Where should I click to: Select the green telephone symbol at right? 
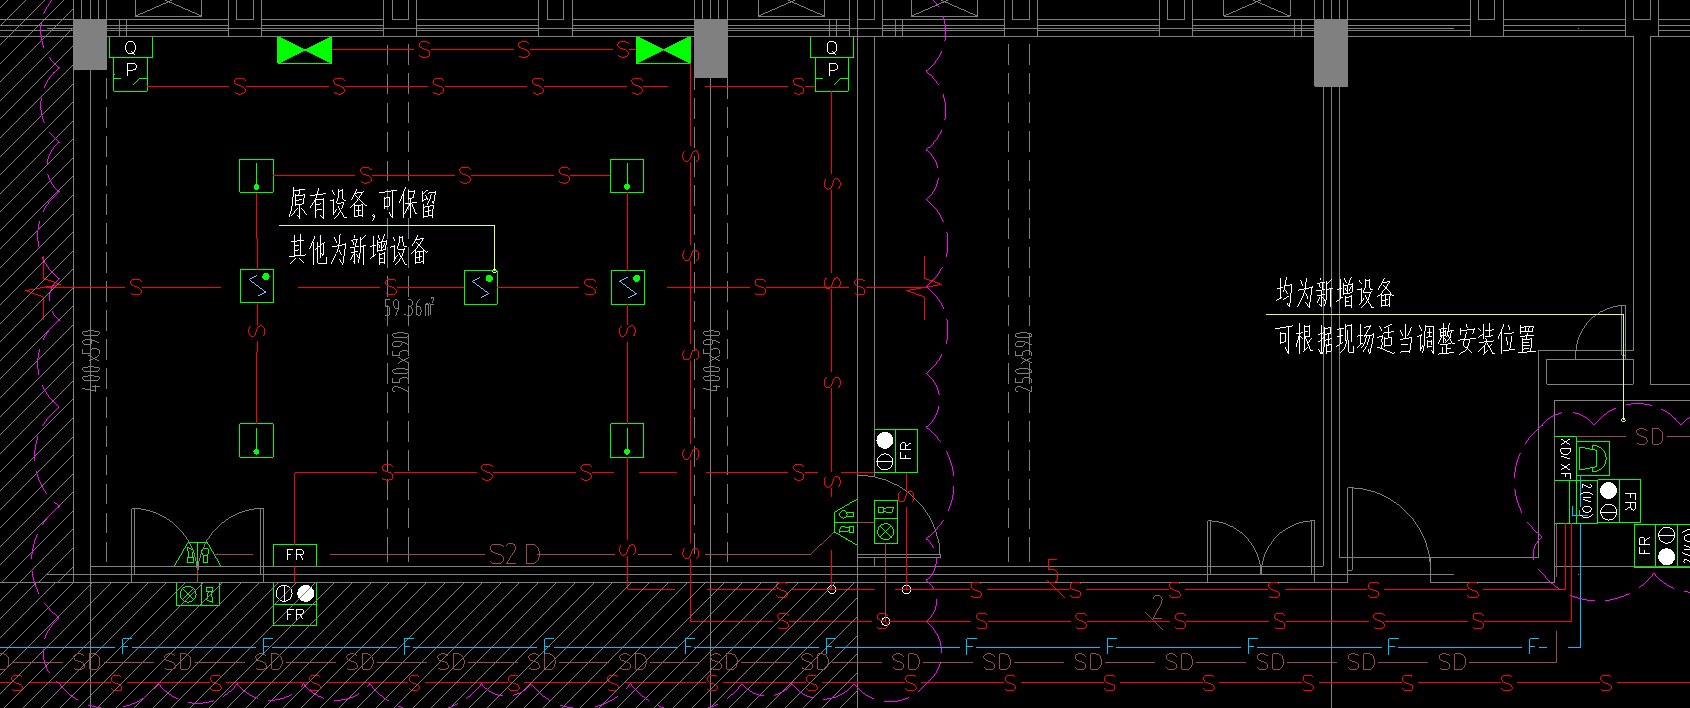click(1593, 459)
